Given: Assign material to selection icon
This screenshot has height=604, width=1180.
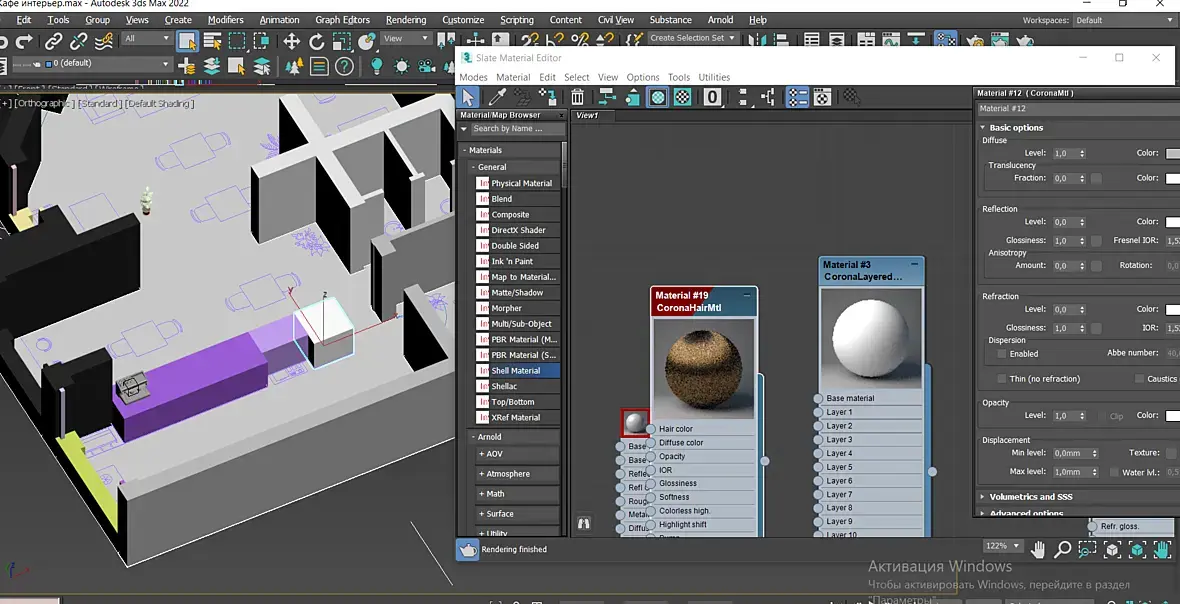Looking at the screenshot, I should pyautogui.click(x=548, y=97).
